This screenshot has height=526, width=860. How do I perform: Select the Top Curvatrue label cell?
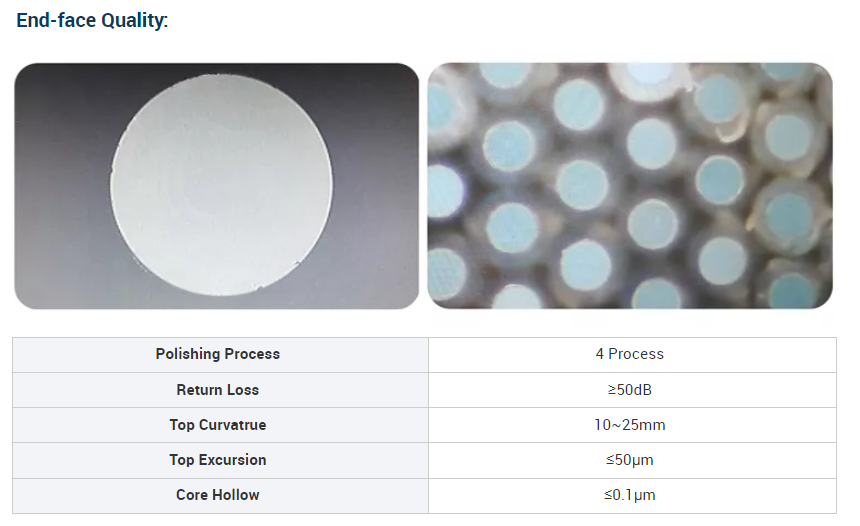pos(218,425)
